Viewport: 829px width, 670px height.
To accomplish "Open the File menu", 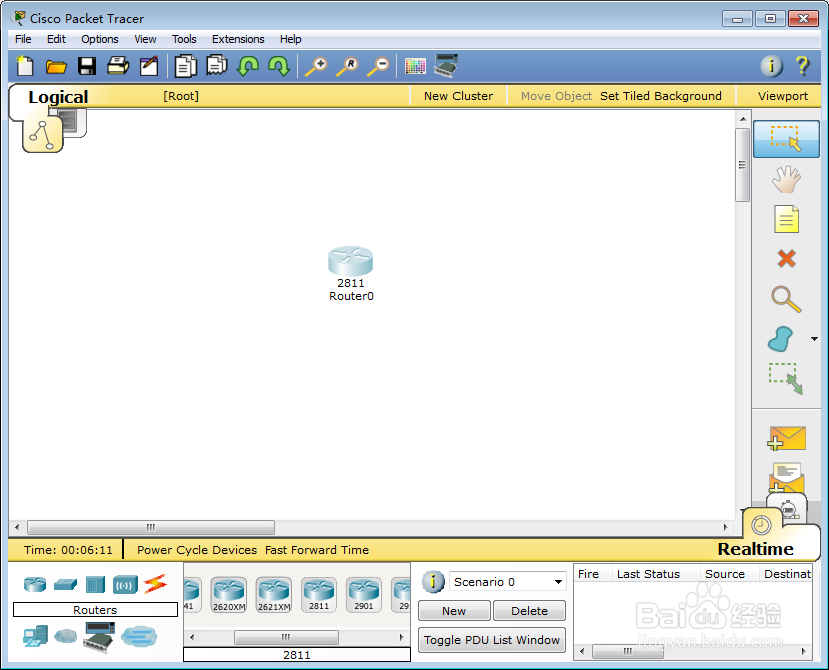I will click(23, 39).
